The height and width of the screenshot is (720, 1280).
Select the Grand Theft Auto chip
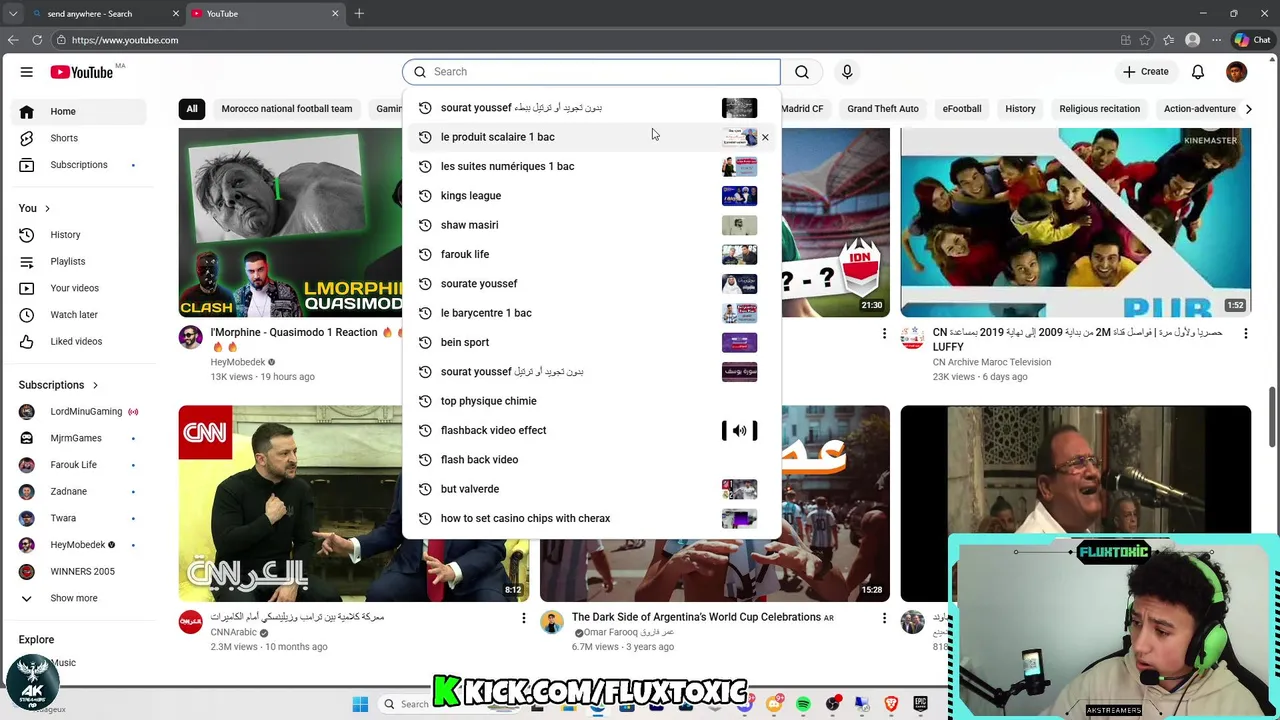click(883, 109)
